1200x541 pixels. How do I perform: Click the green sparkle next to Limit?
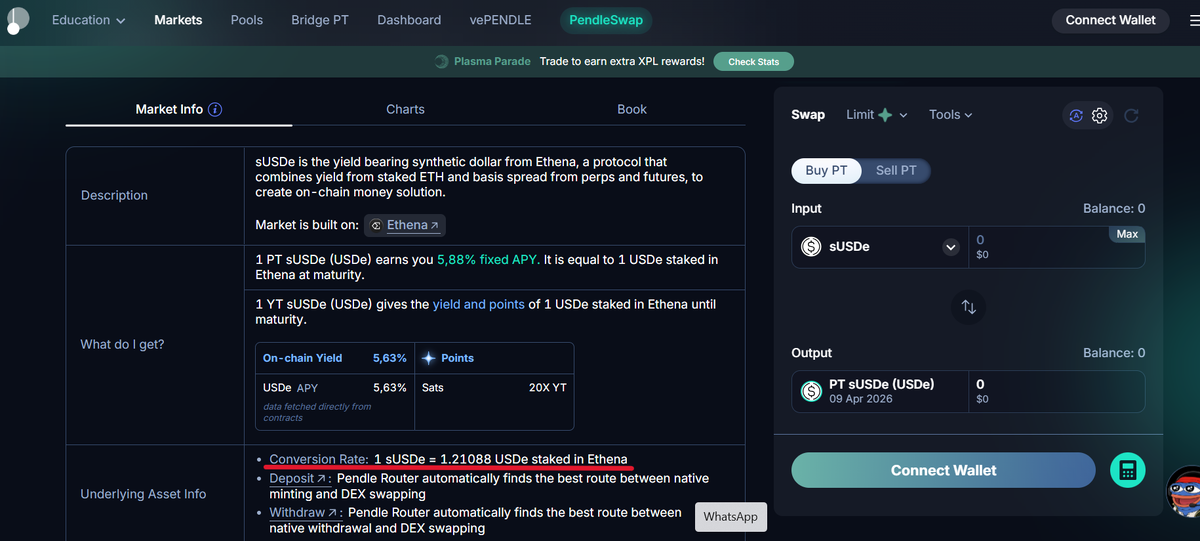coord(885,115)
